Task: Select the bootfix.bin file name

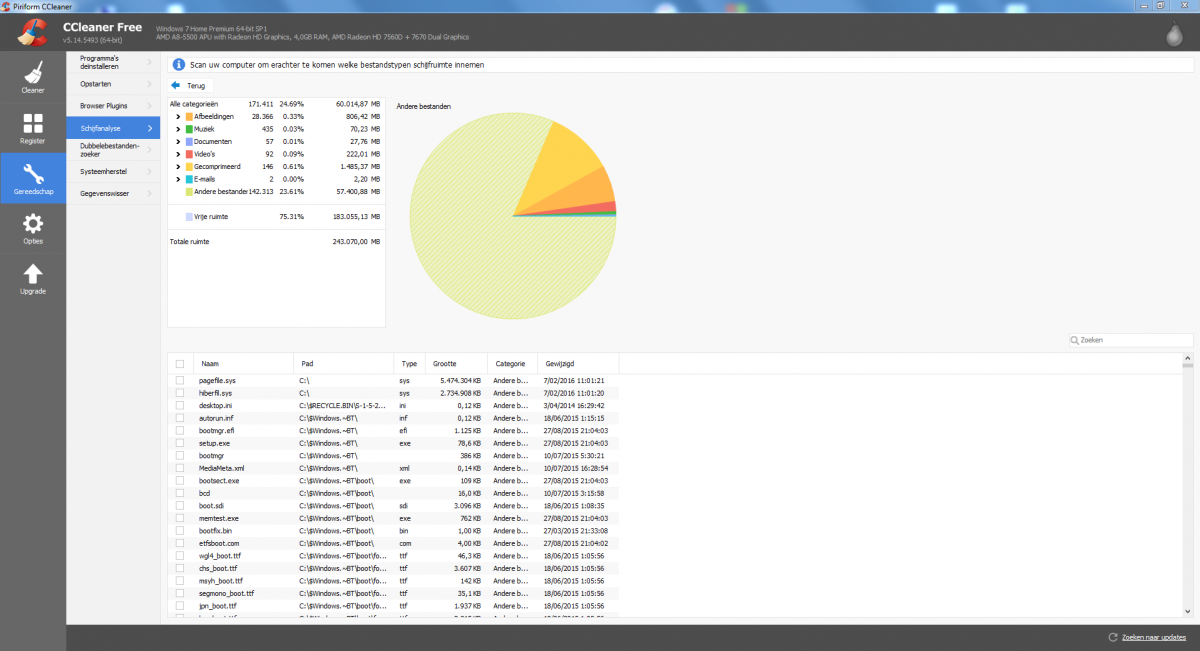Action: coord(216,531)
